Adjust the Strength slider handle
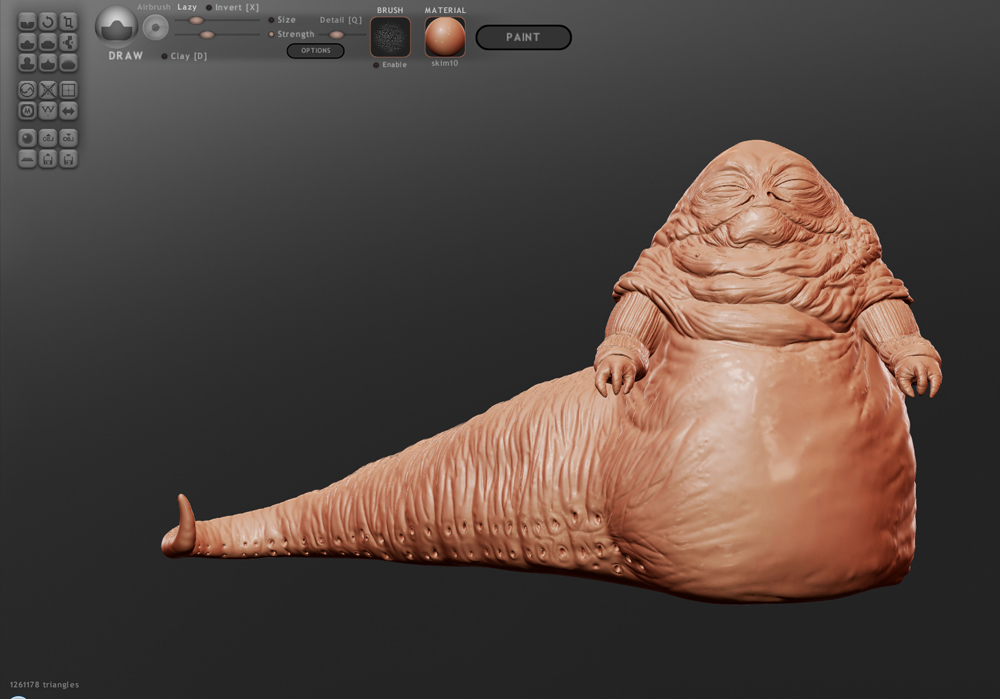This screenshot has width=1000, height=699. (207, 34)
